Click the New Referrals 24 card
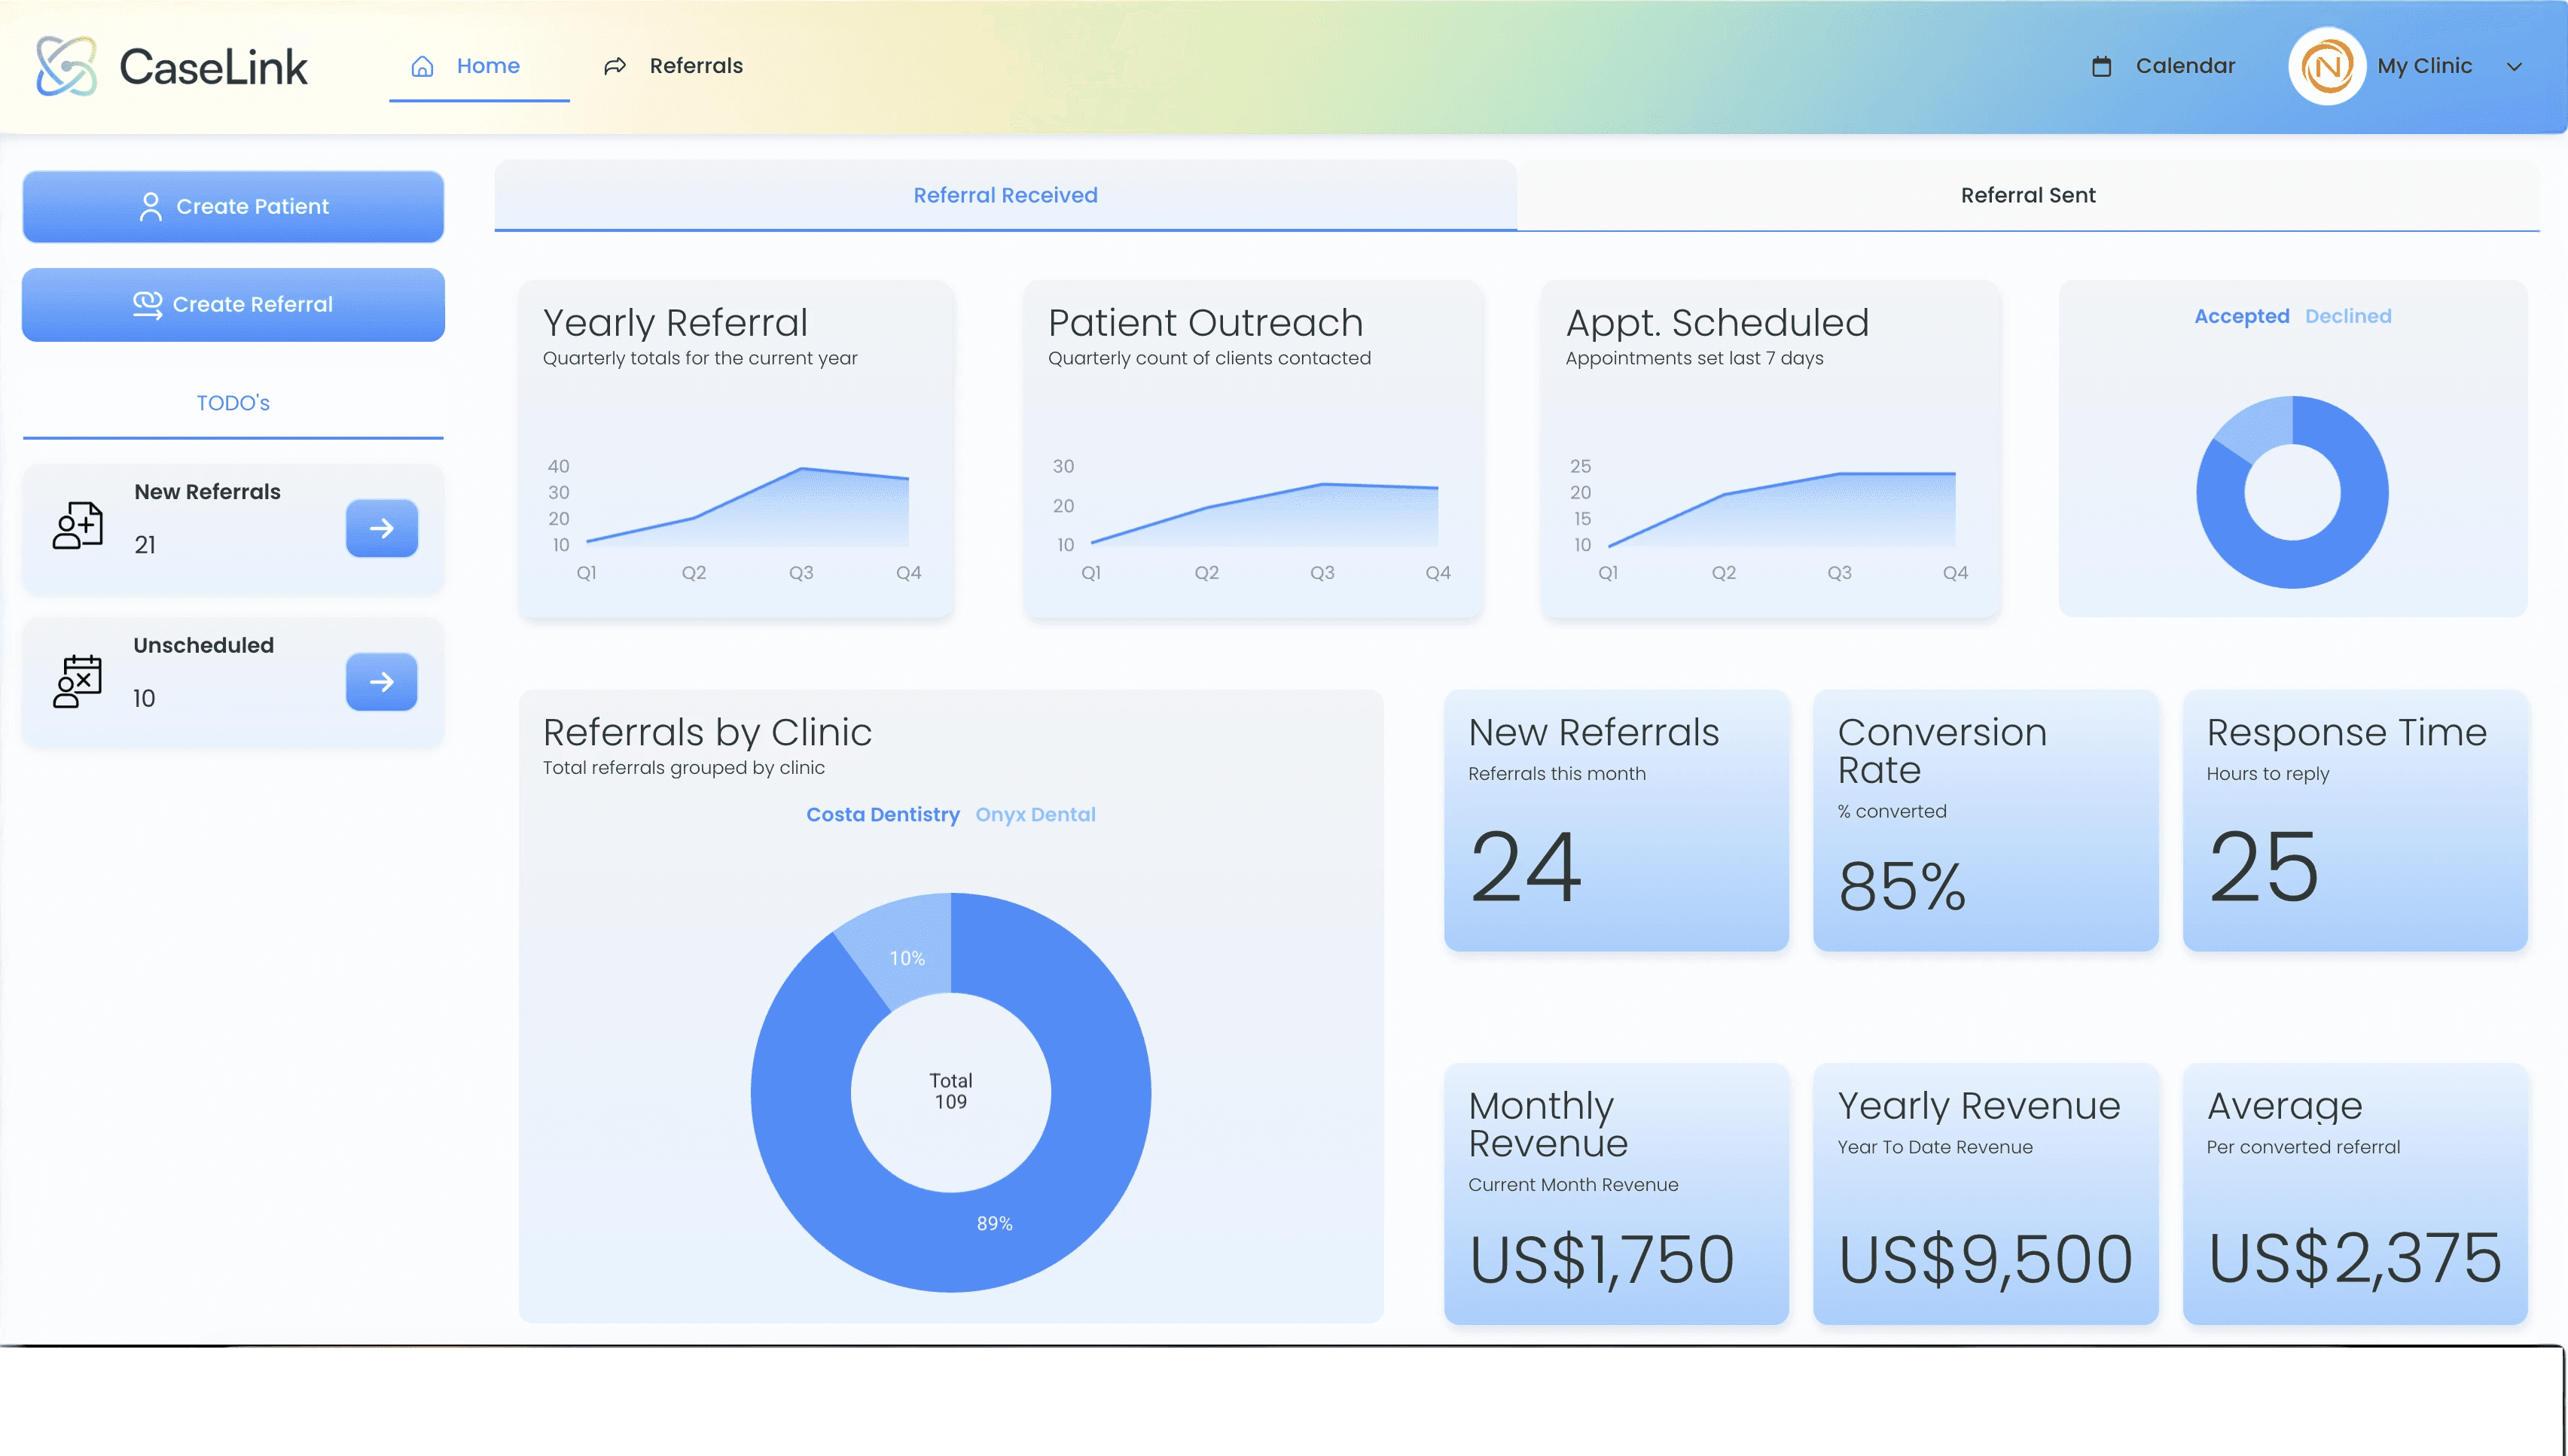Screen dimensions: 2568x1456 pyautogui.click(x=1616, y=820)
